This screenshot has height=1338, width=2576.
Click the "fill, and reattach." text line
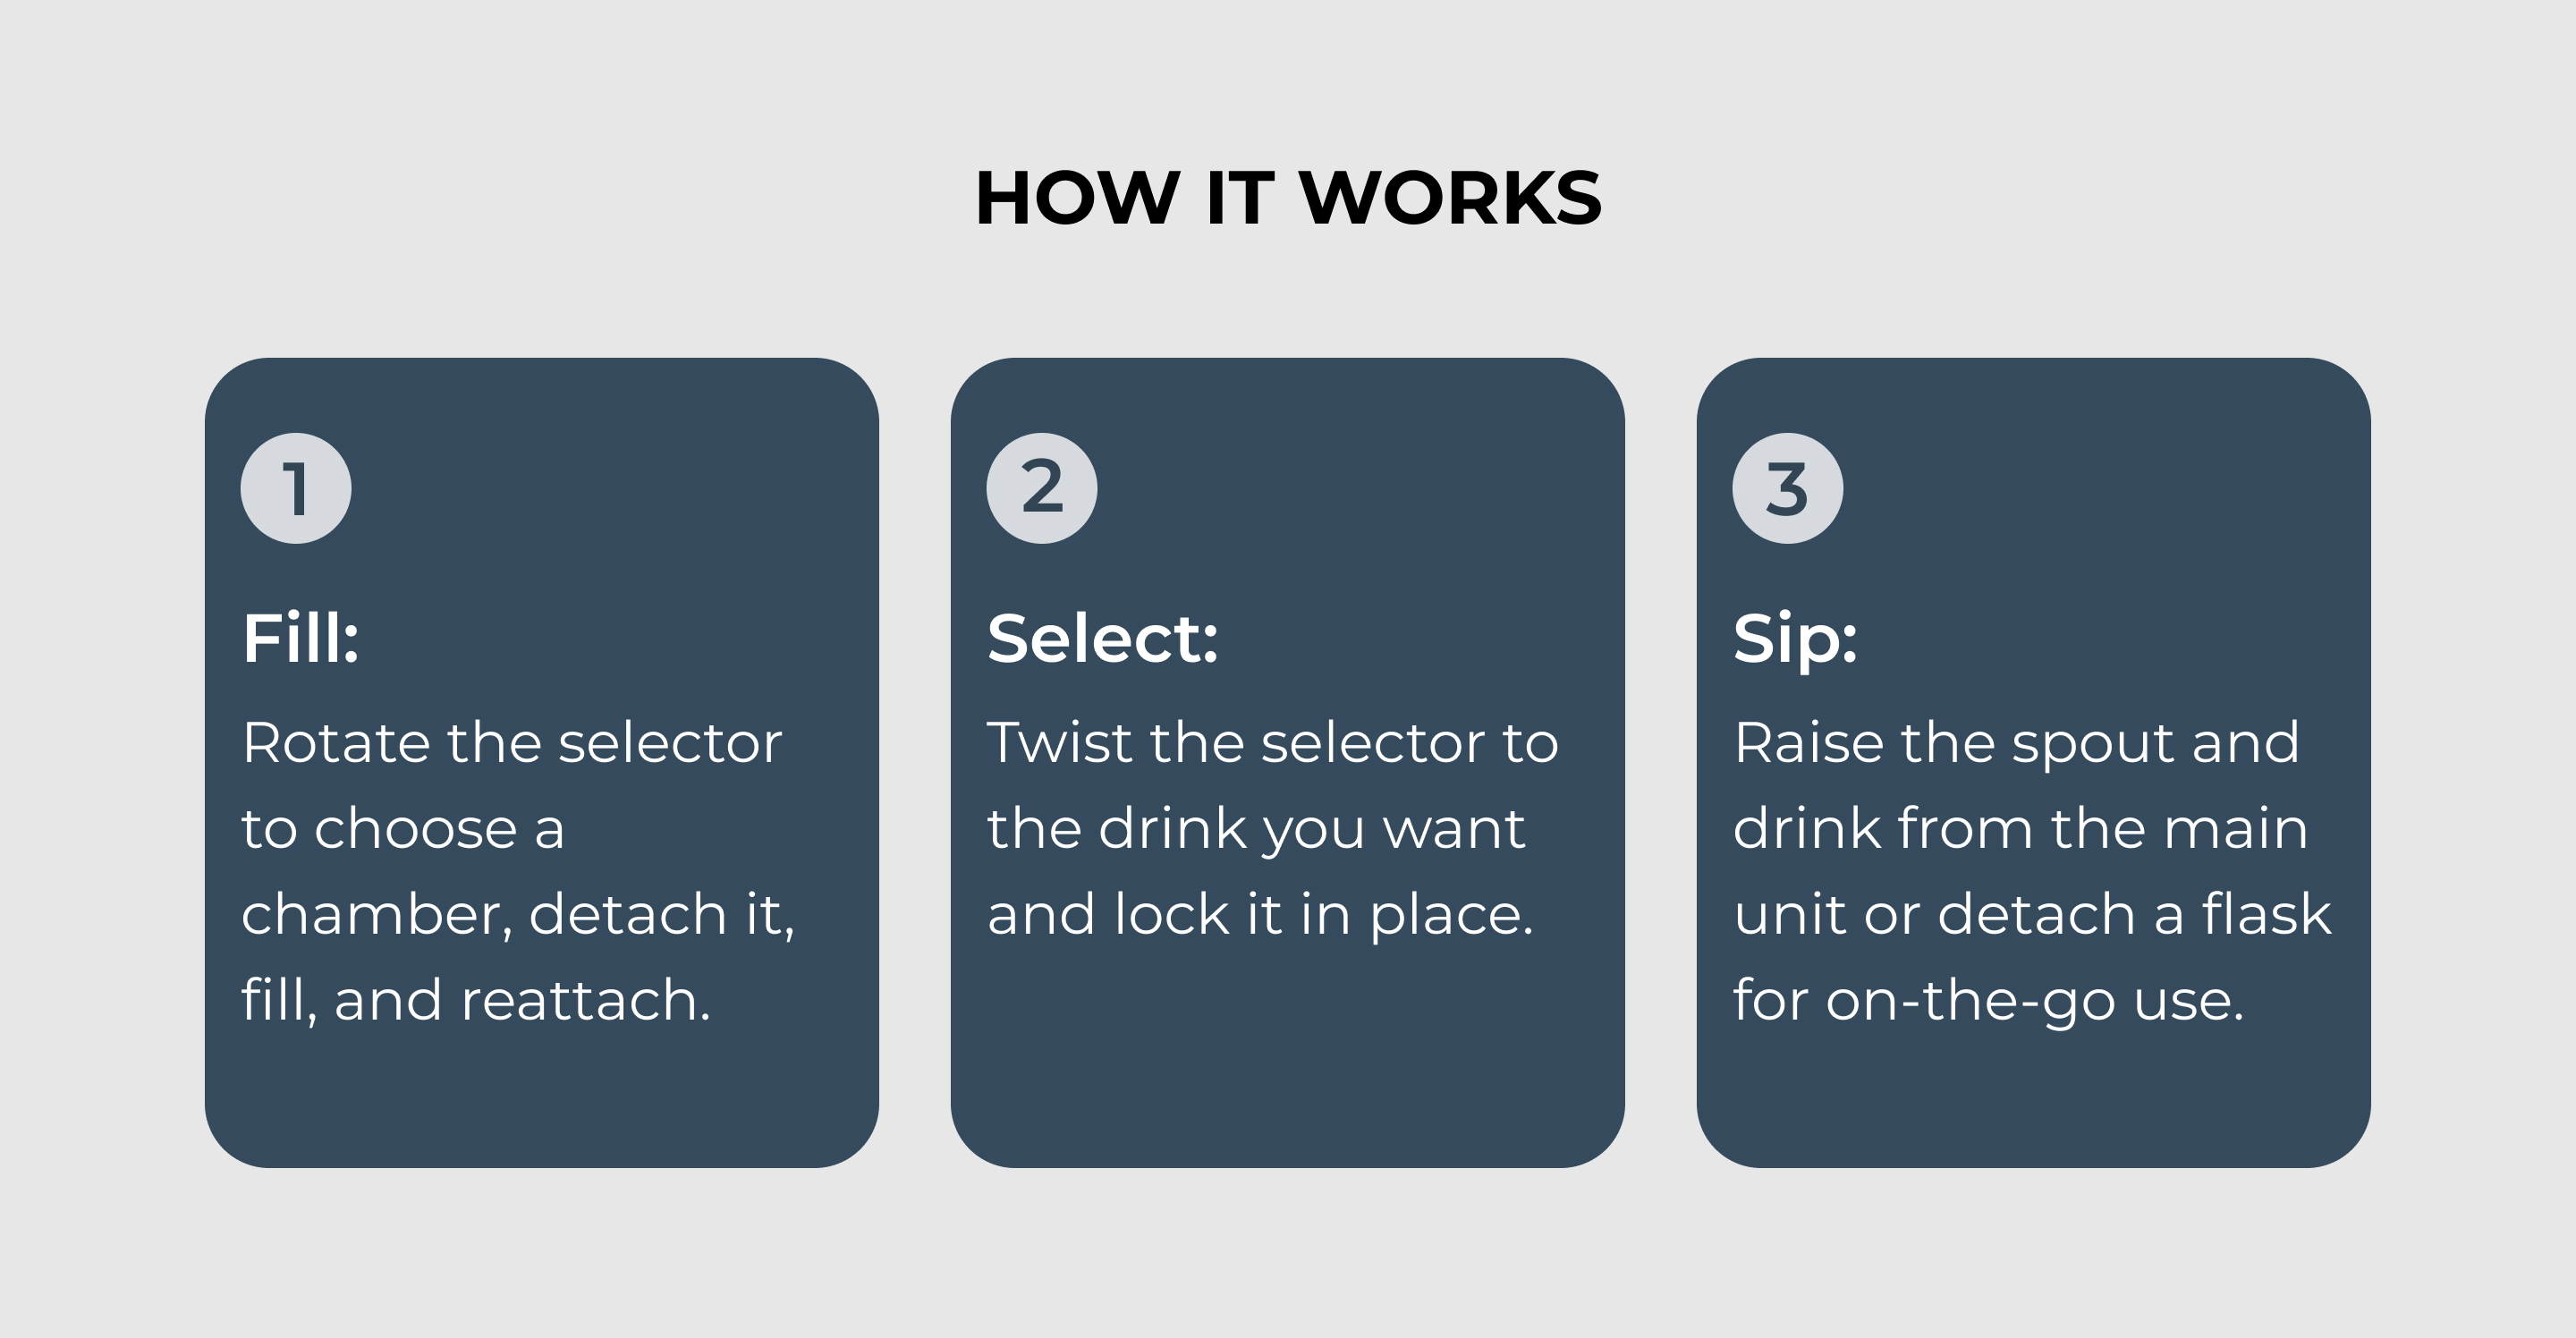[x=476, y=1000]
